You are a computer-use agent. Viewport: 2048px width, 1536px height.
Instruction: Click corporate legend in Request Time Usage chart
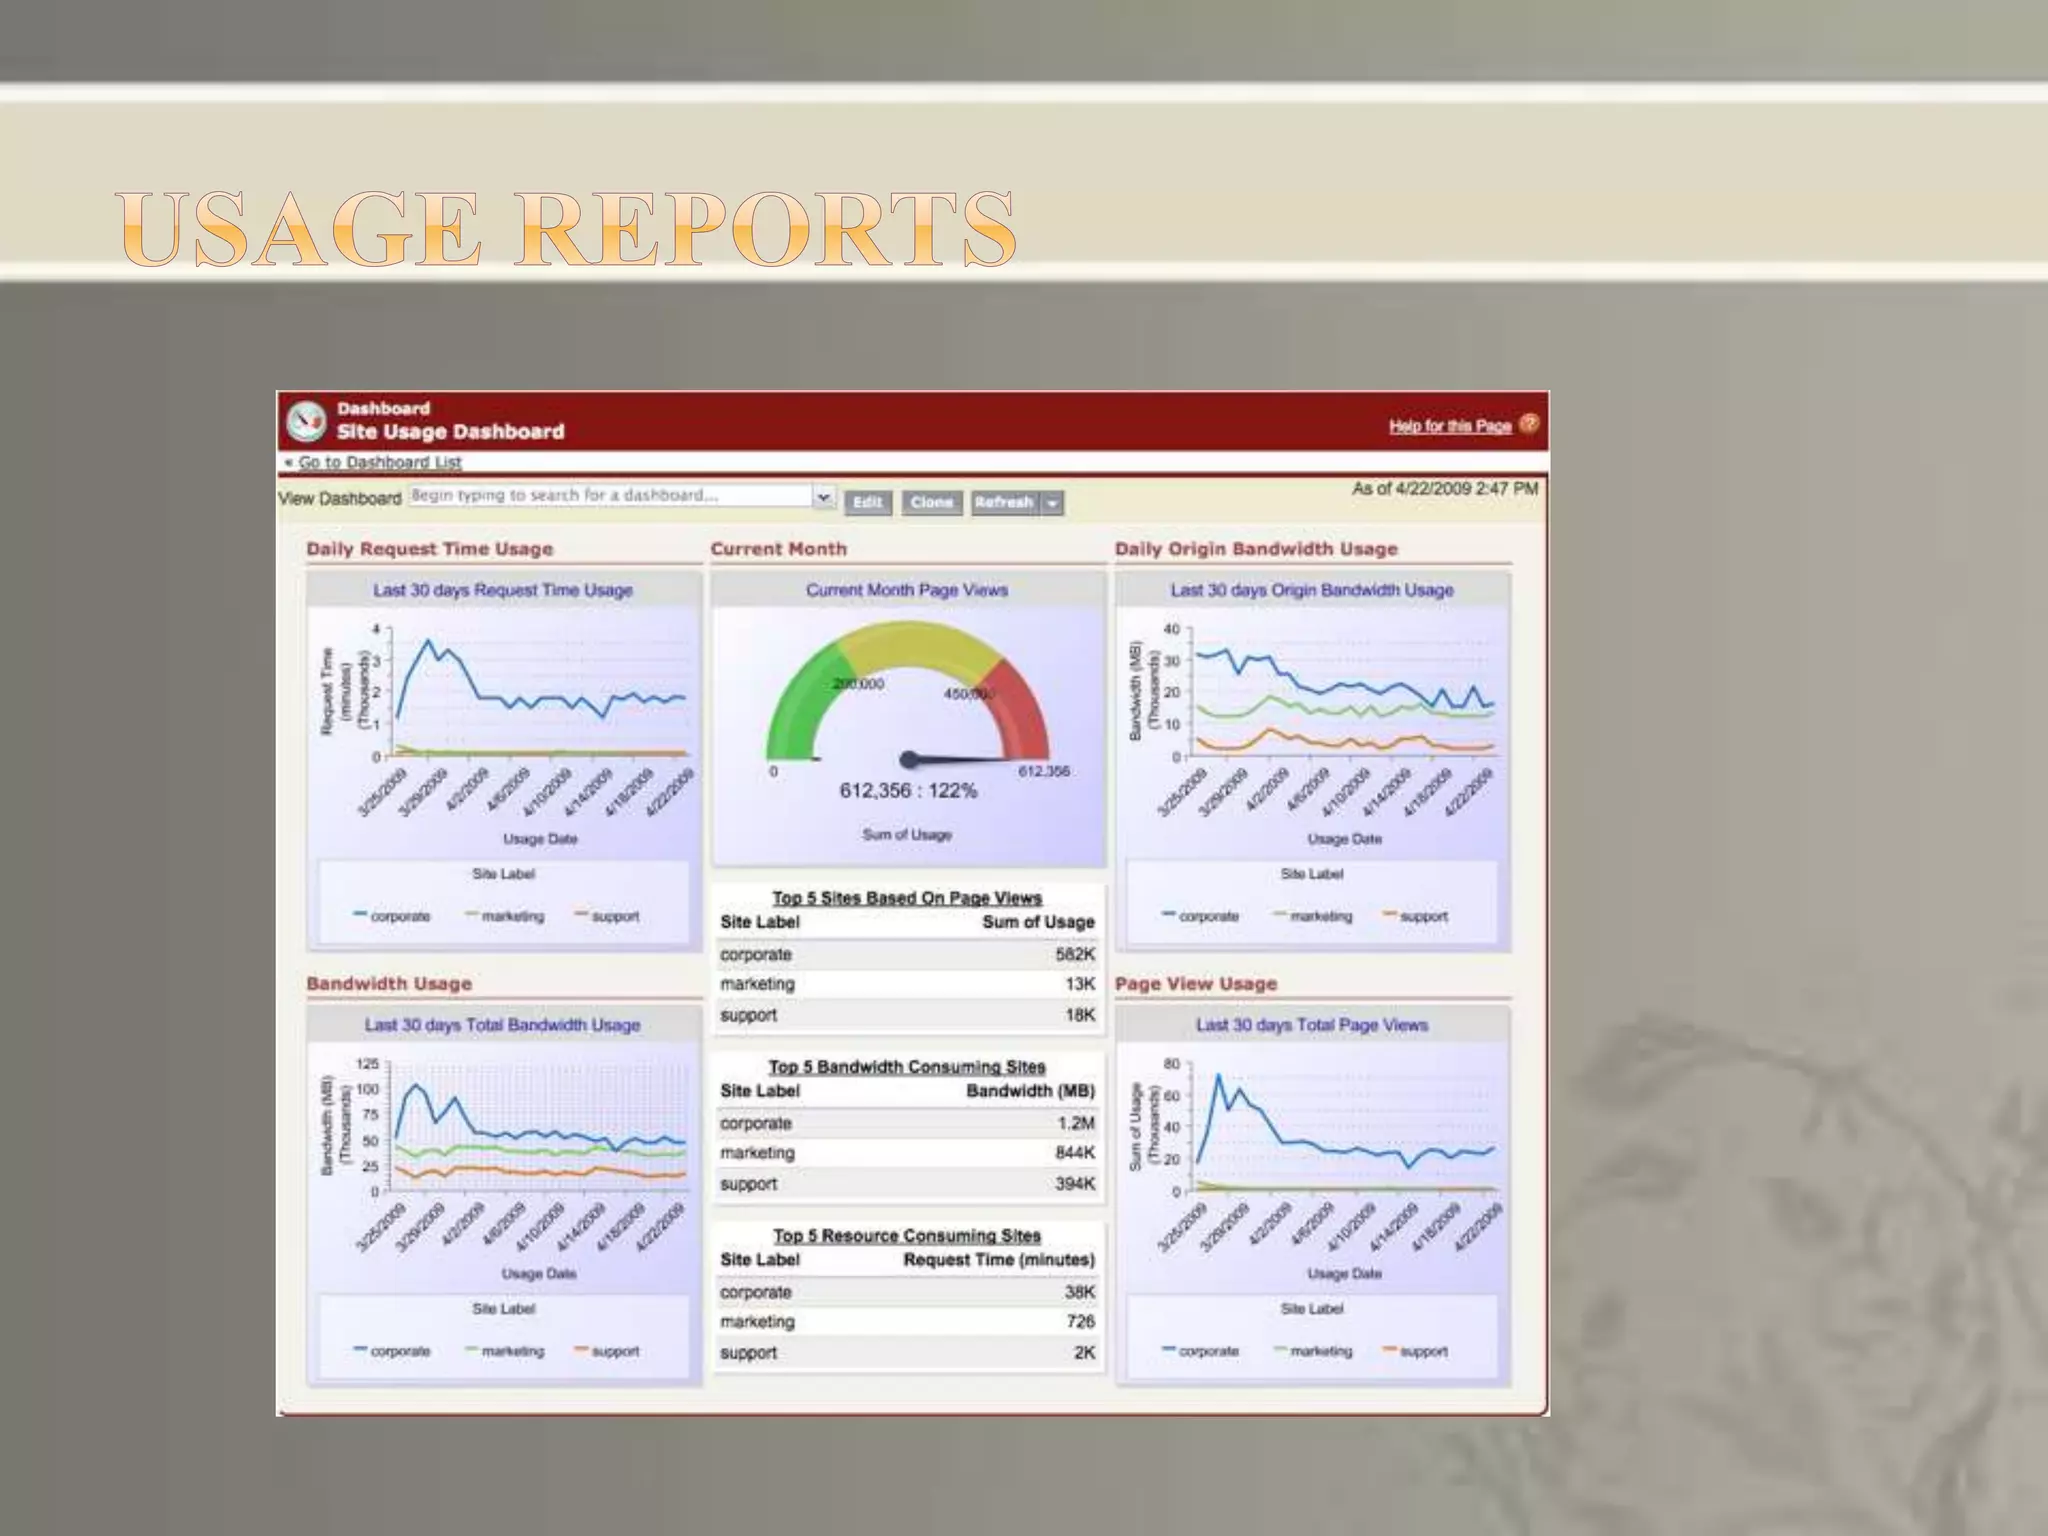click(x=392, y=916)
